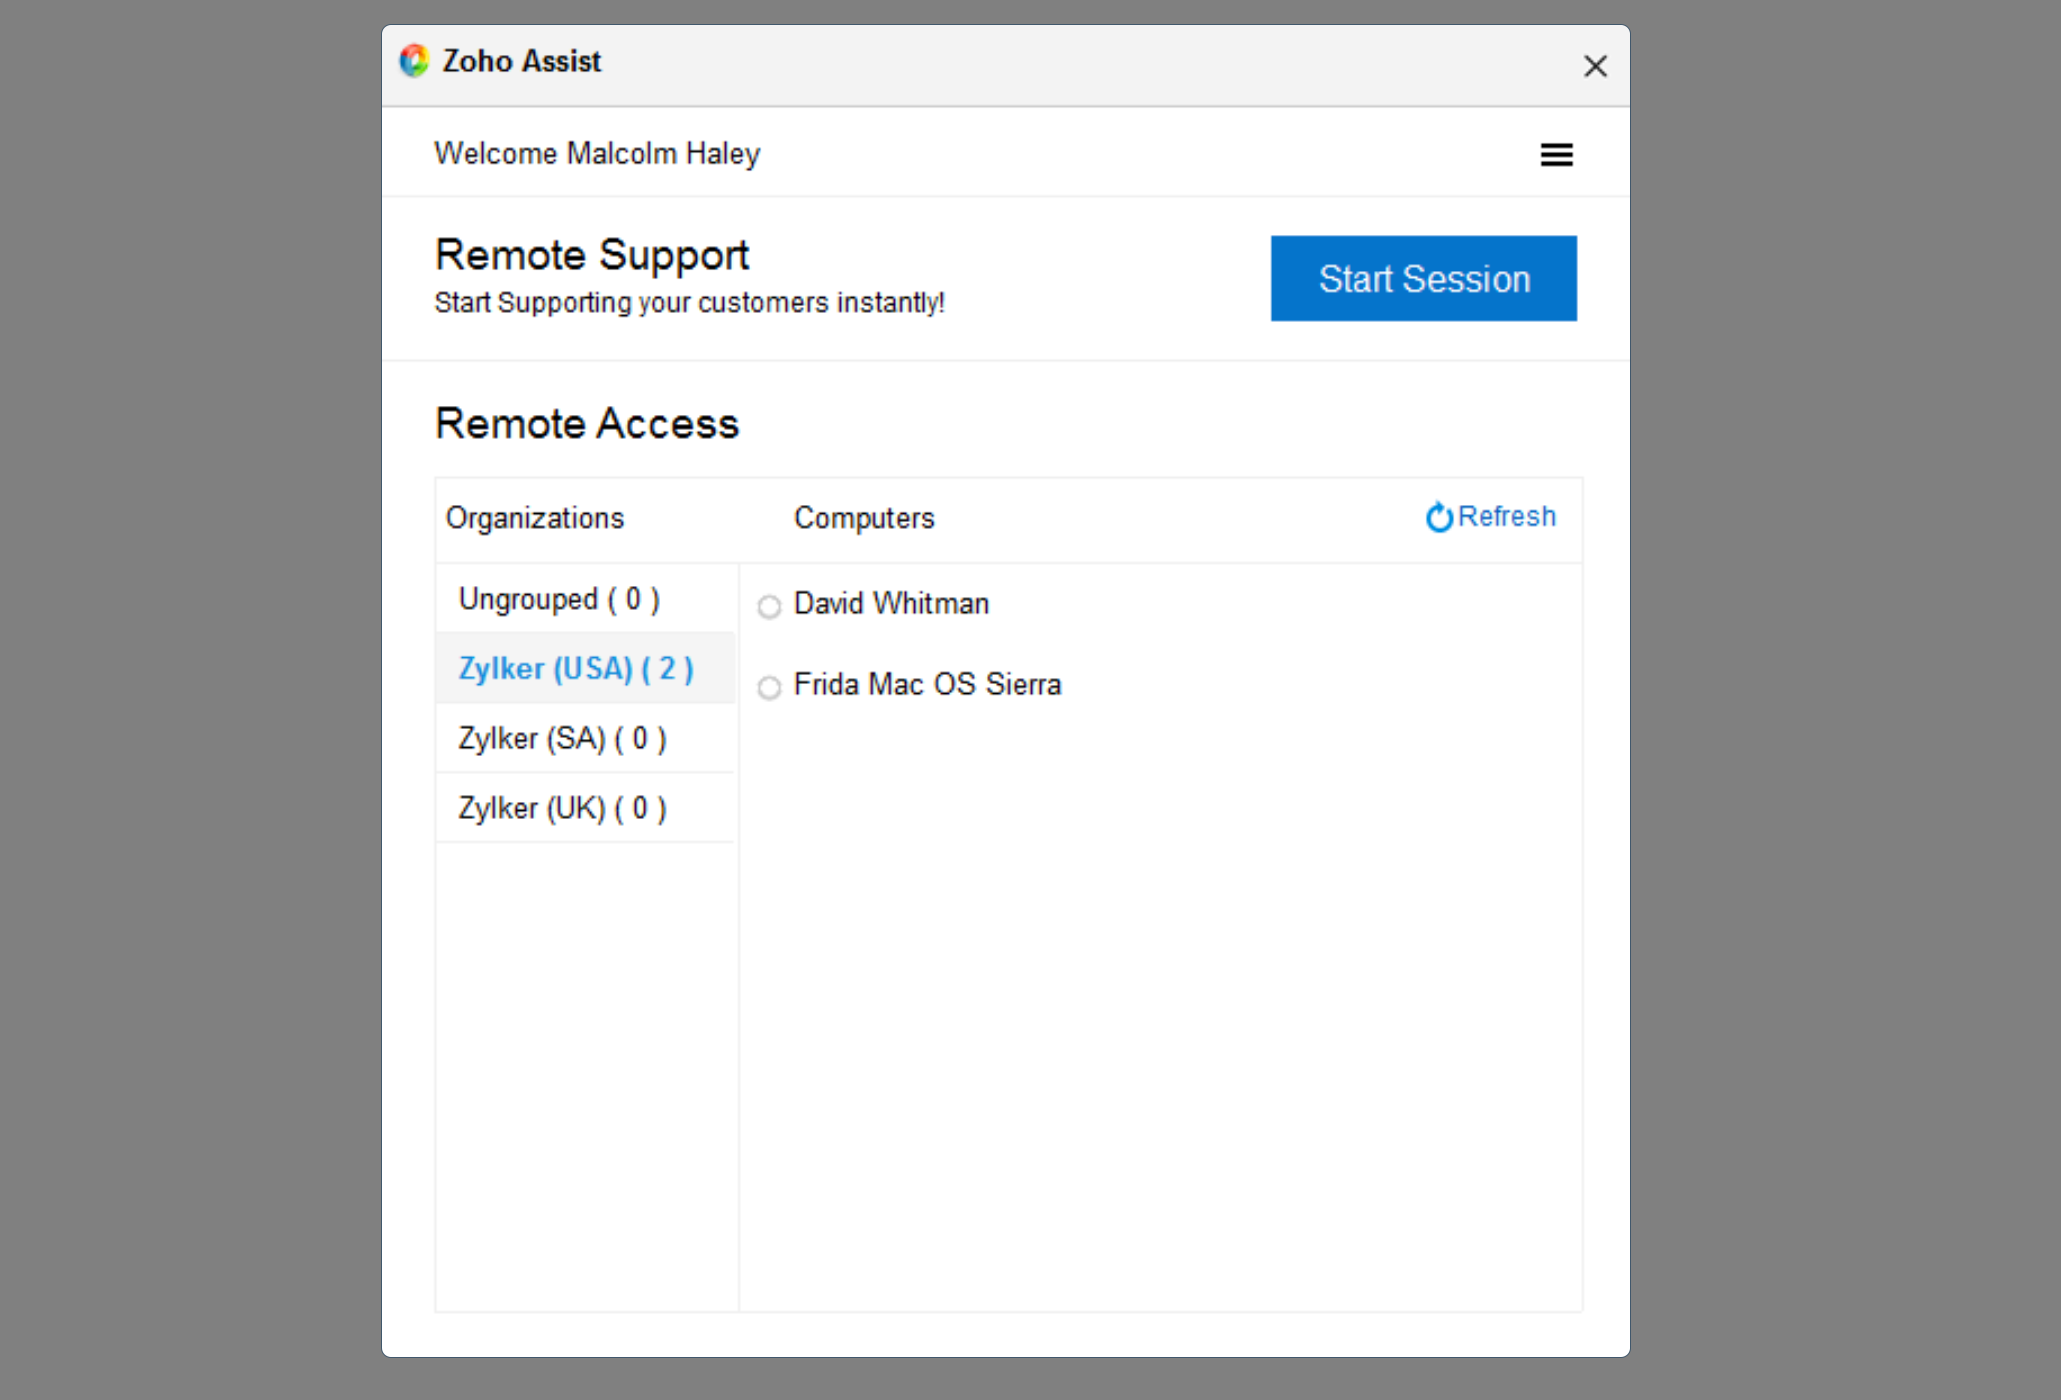Screen dimensions: 2061x1400
Task: Click the Remote Access heading
Action: tap(586, 423)
